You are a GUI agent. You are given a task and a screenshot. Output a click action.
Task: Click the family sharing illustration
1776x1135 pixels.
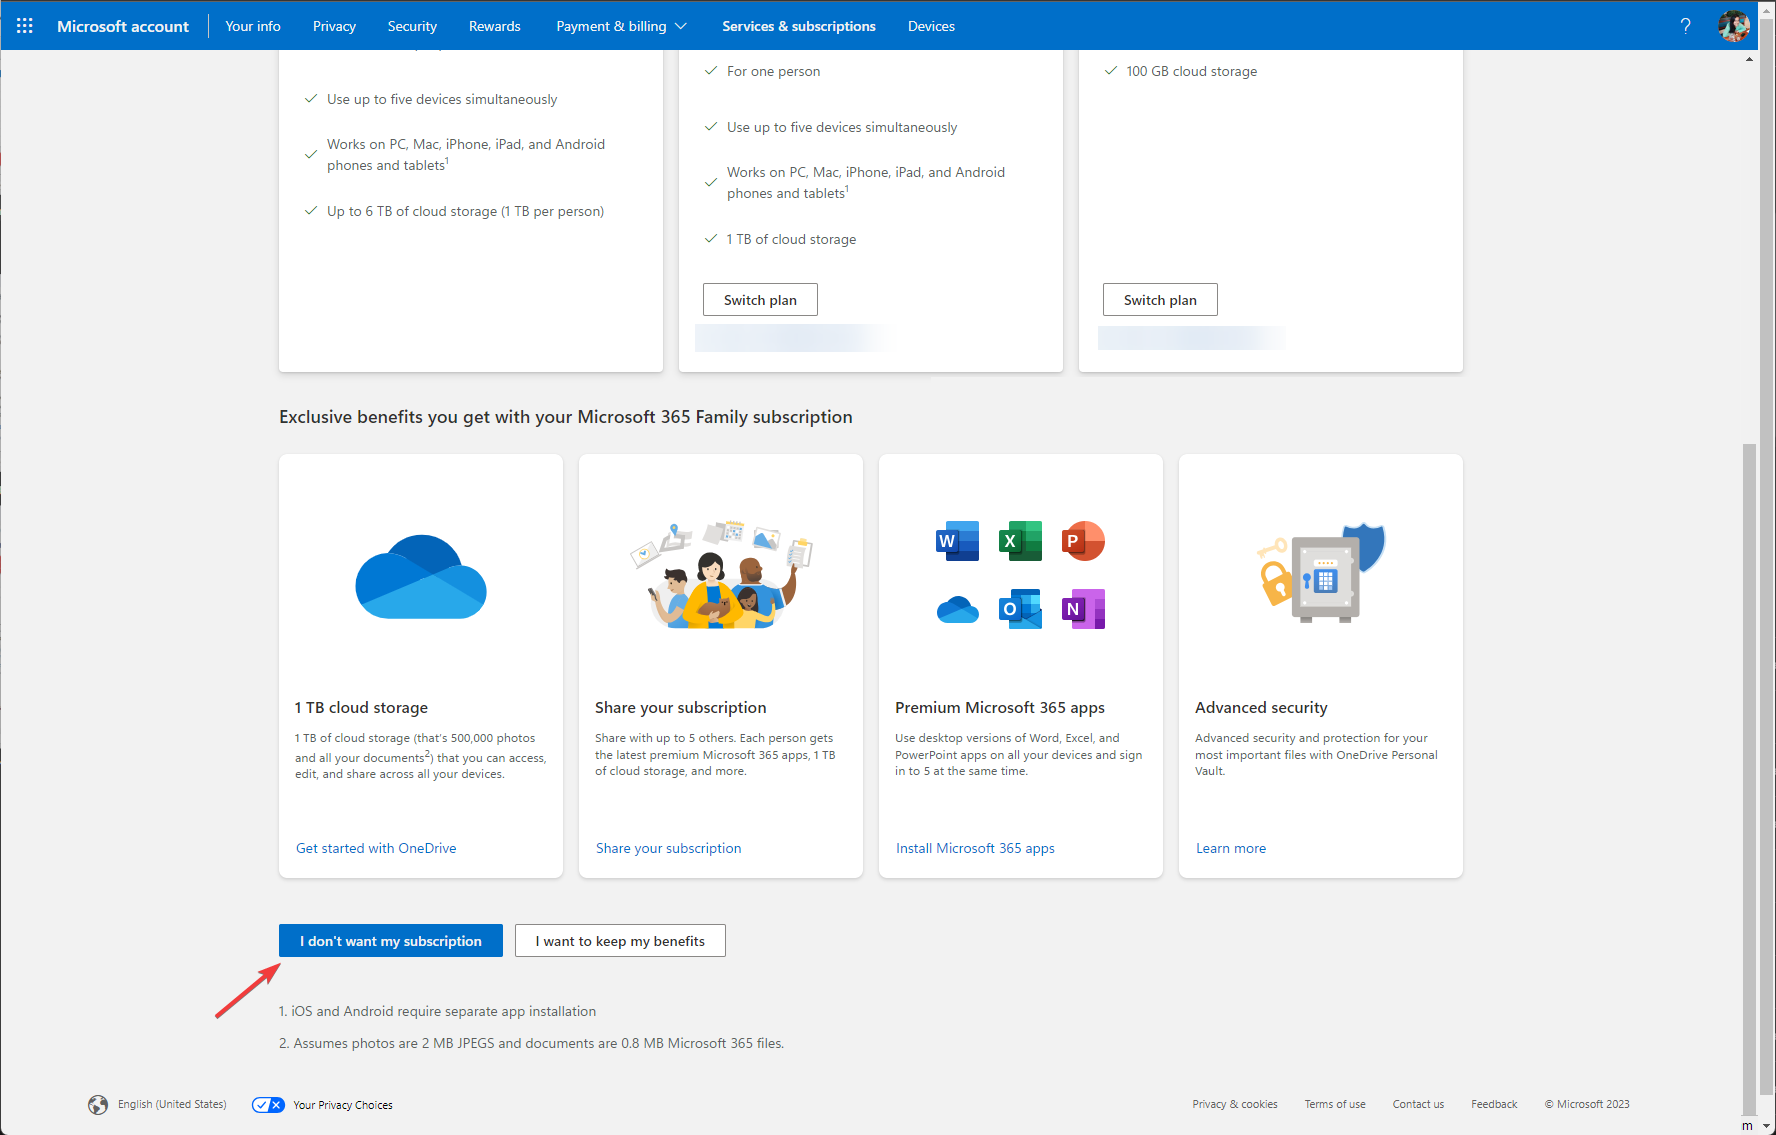click(x=721, y=574)
